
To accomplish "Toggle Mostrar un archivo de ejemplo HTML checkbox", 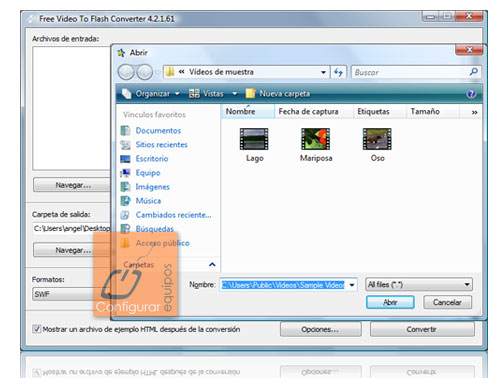I will click(x=36, y=329).
